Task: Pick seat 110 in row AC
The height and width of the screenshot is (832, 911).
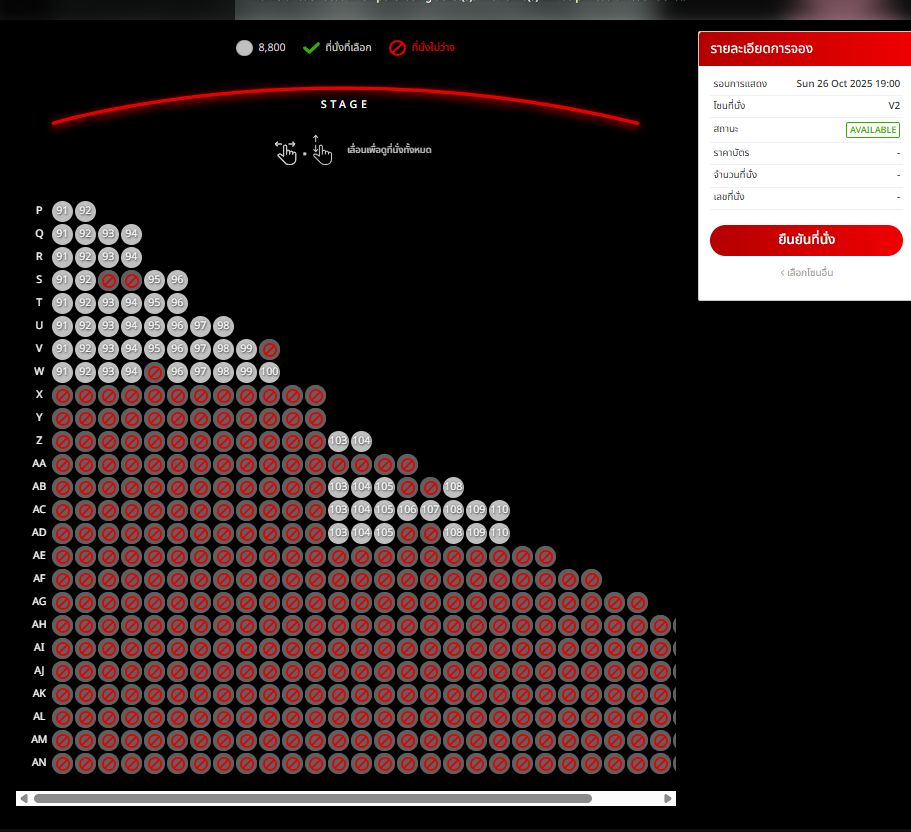Action: tap(499, 510)
